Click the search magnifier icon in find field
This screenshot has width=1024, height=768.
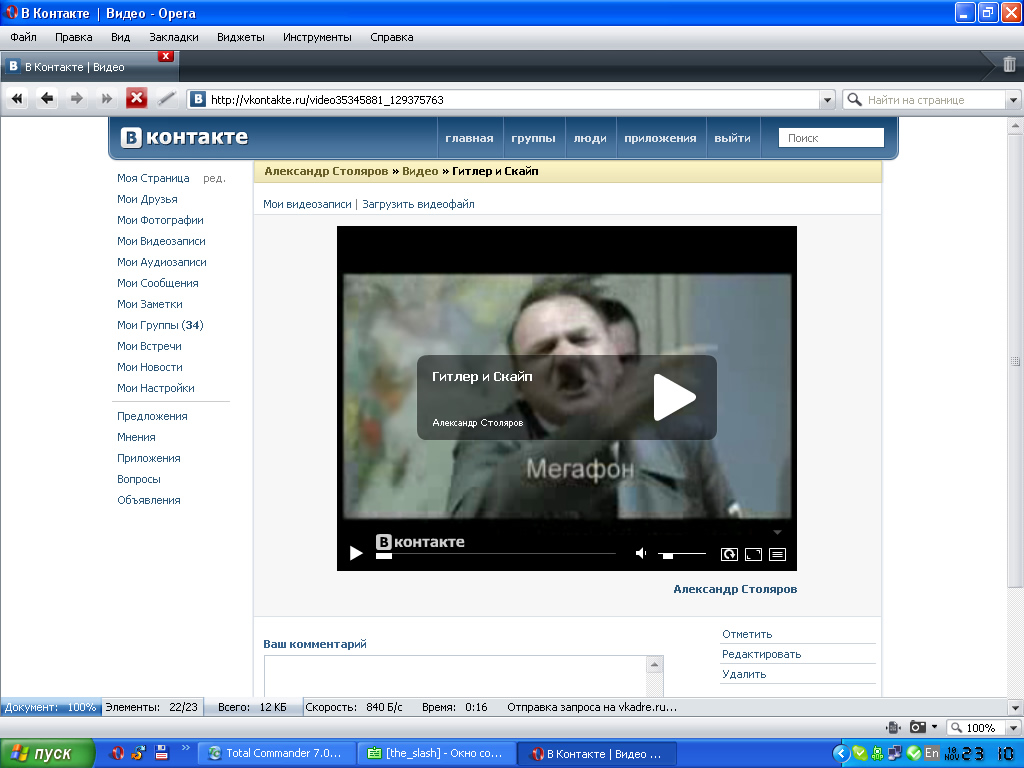(854, 100)
